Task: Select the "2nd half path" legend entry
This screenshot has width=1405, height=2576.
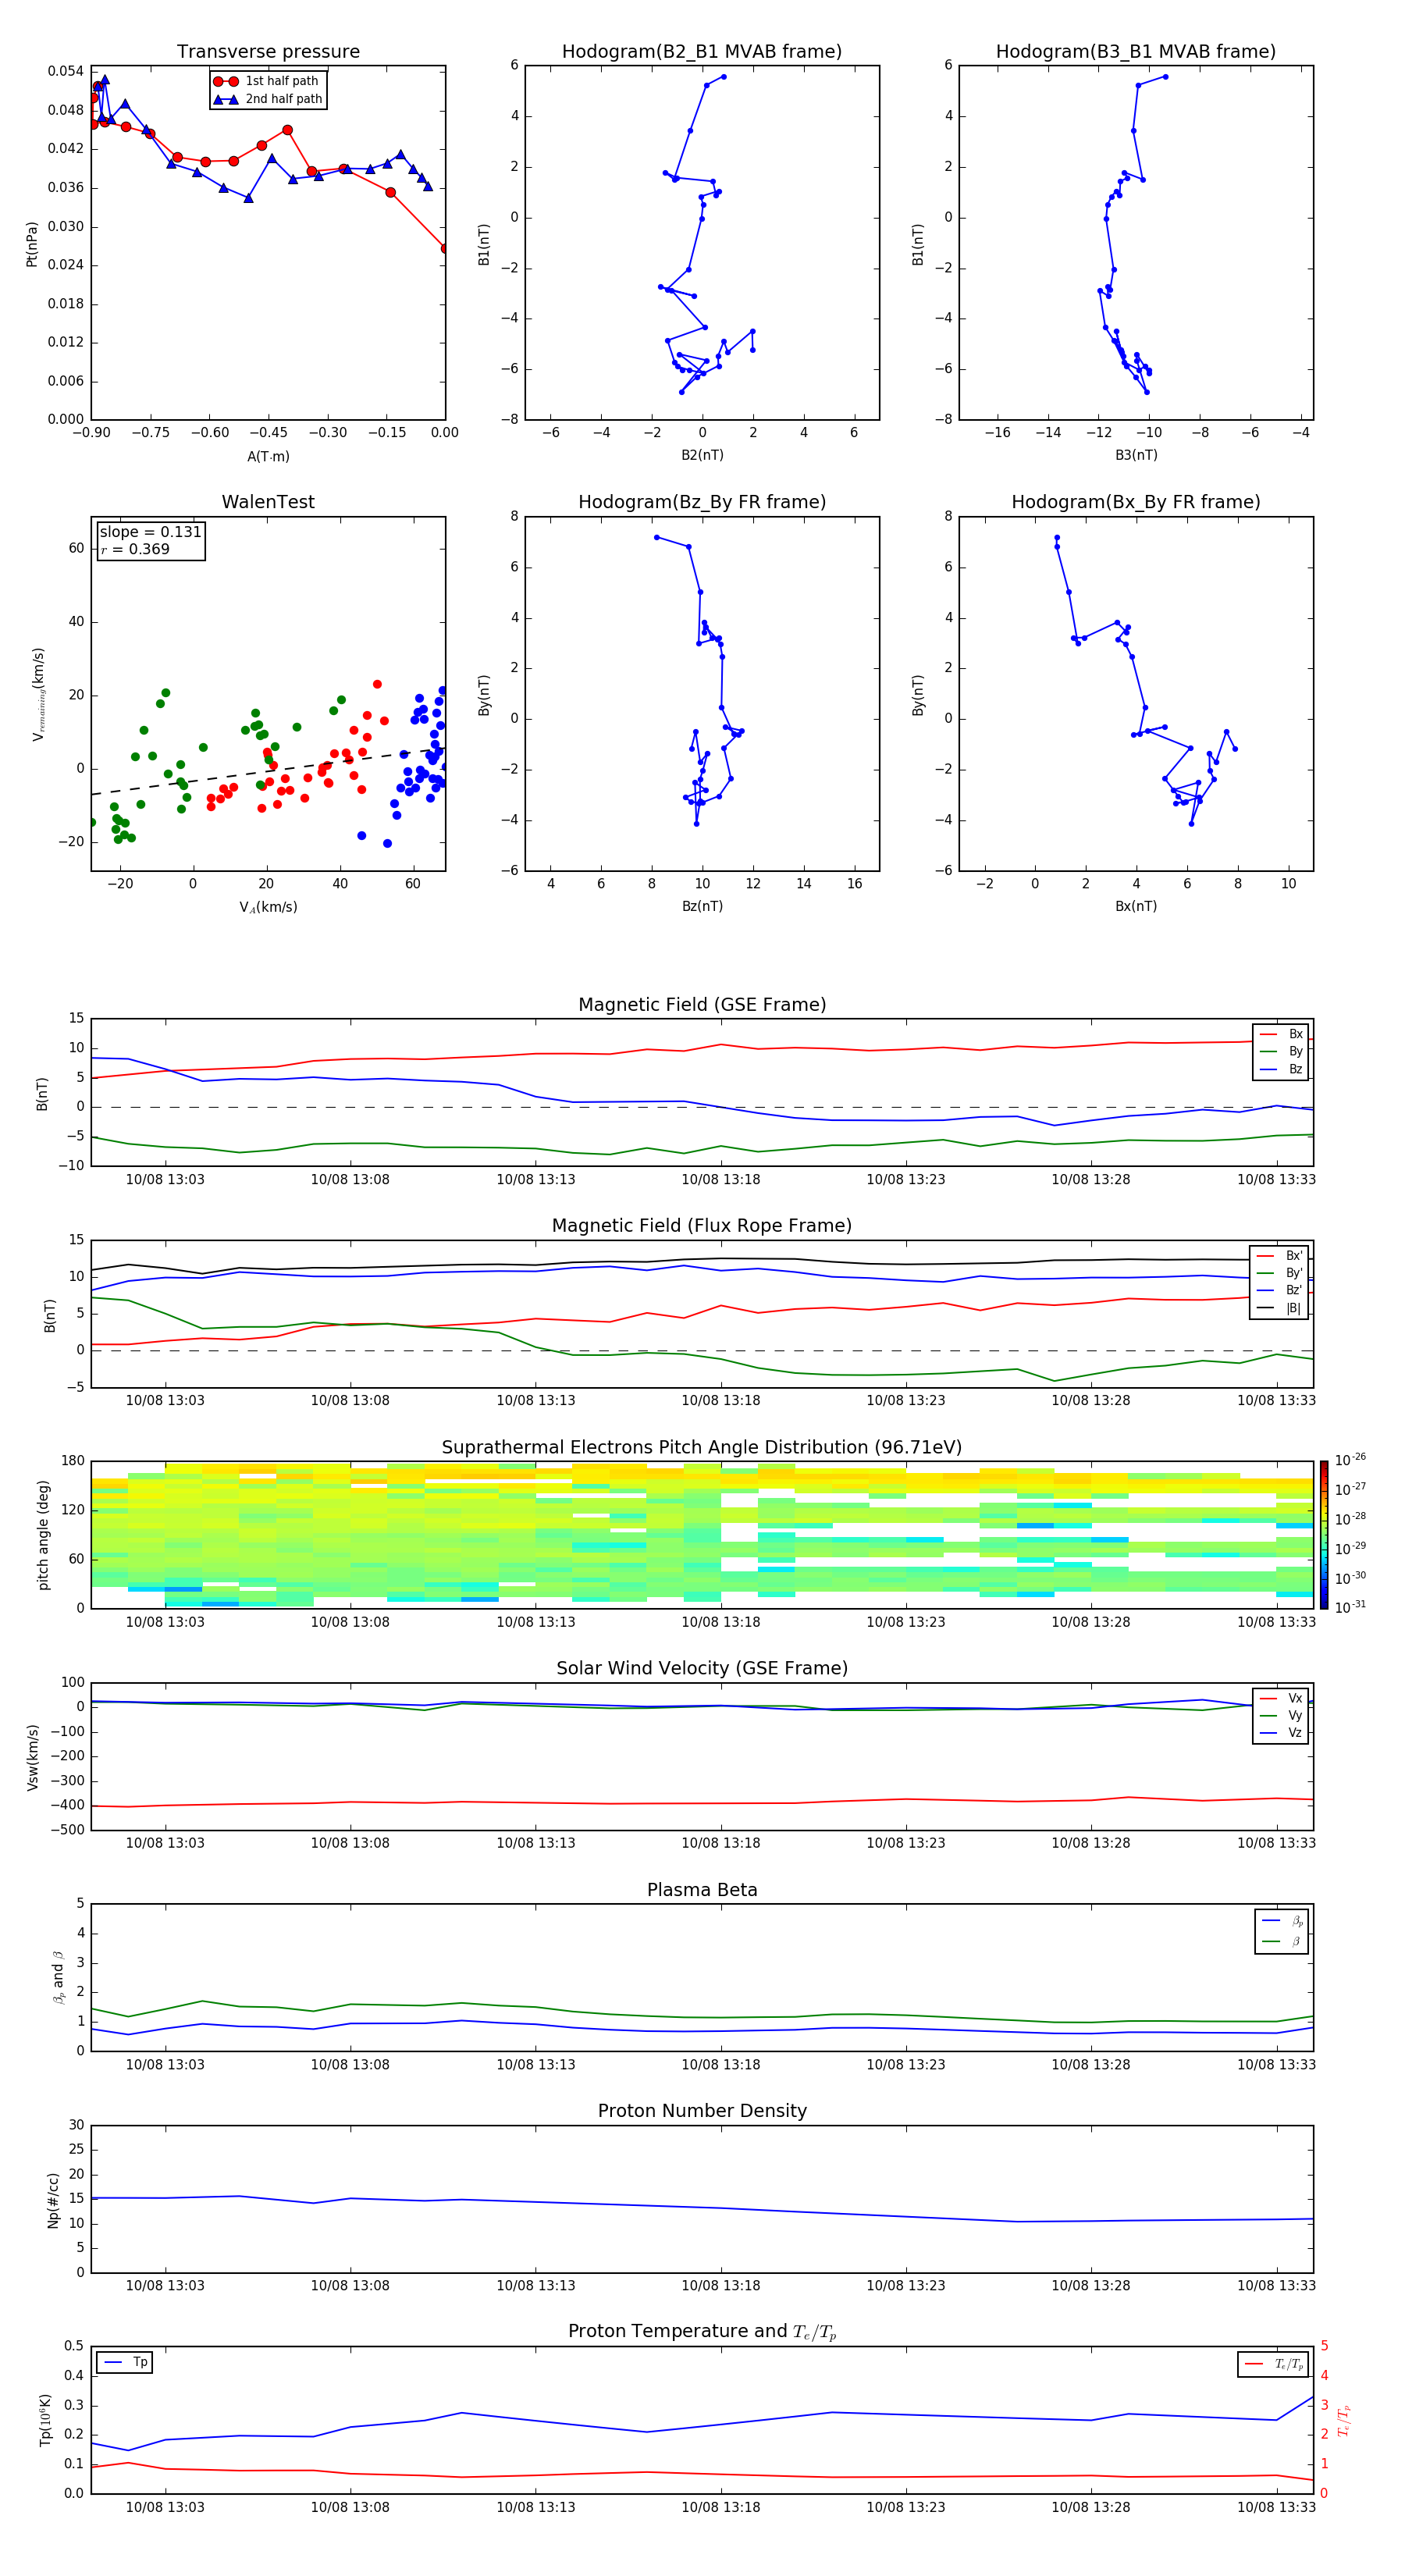Action: [x=268, y=99]
